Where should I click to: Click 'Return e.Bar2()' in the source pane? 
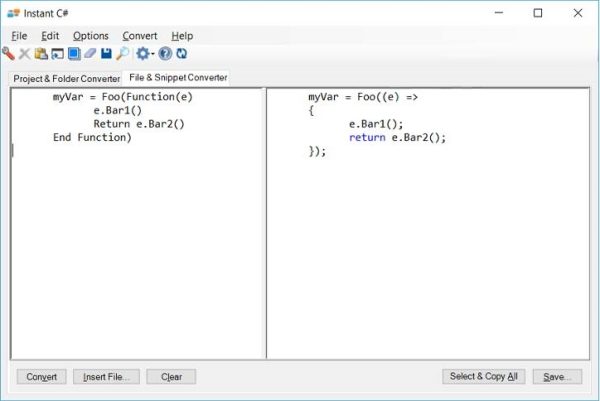click(x=139, y=124)
